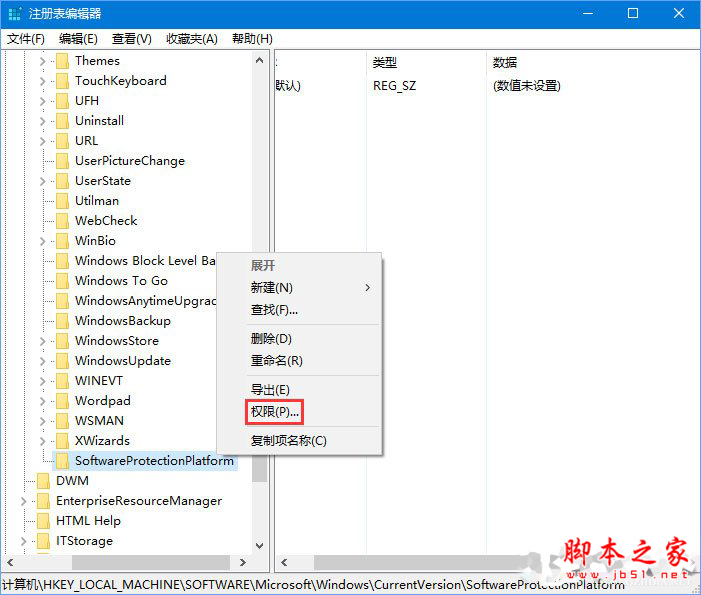Select the EnterpriseResourceManager folder icon
The width and height of the screenshot is (701, 595).
click(x=43, y=501)
